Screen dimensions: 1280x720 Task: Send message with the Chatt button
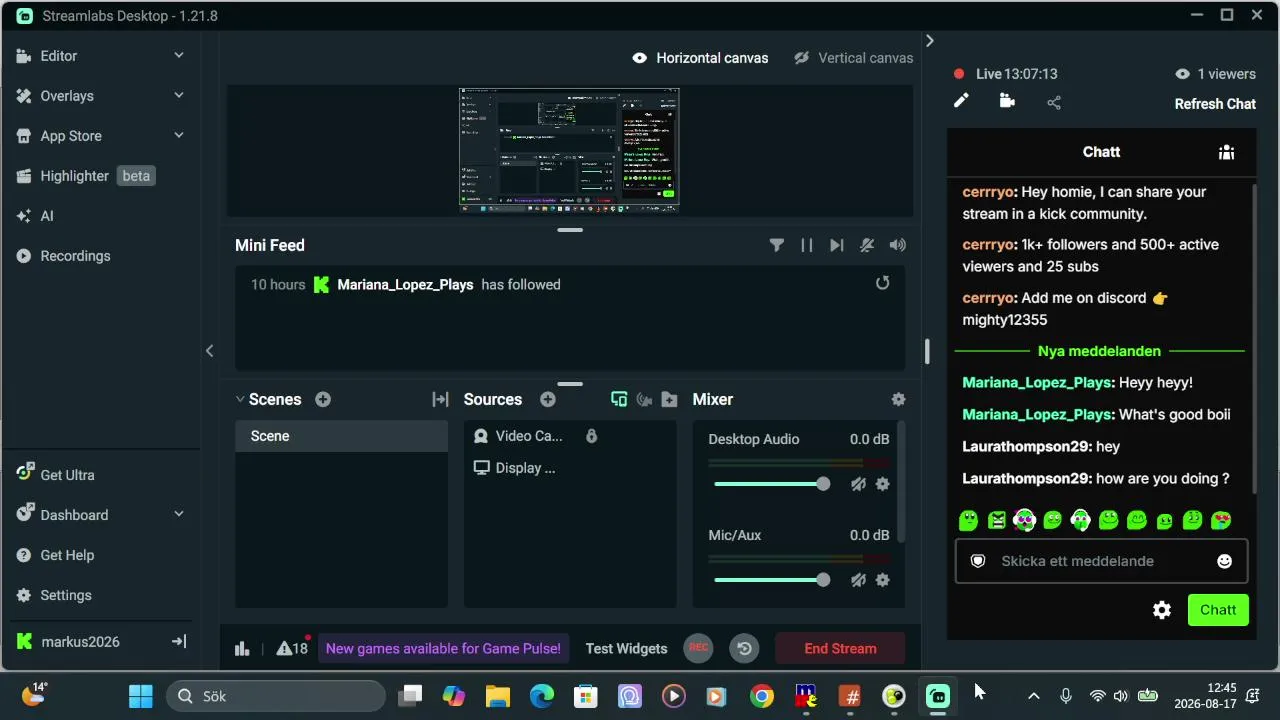tap(1218, 610)
